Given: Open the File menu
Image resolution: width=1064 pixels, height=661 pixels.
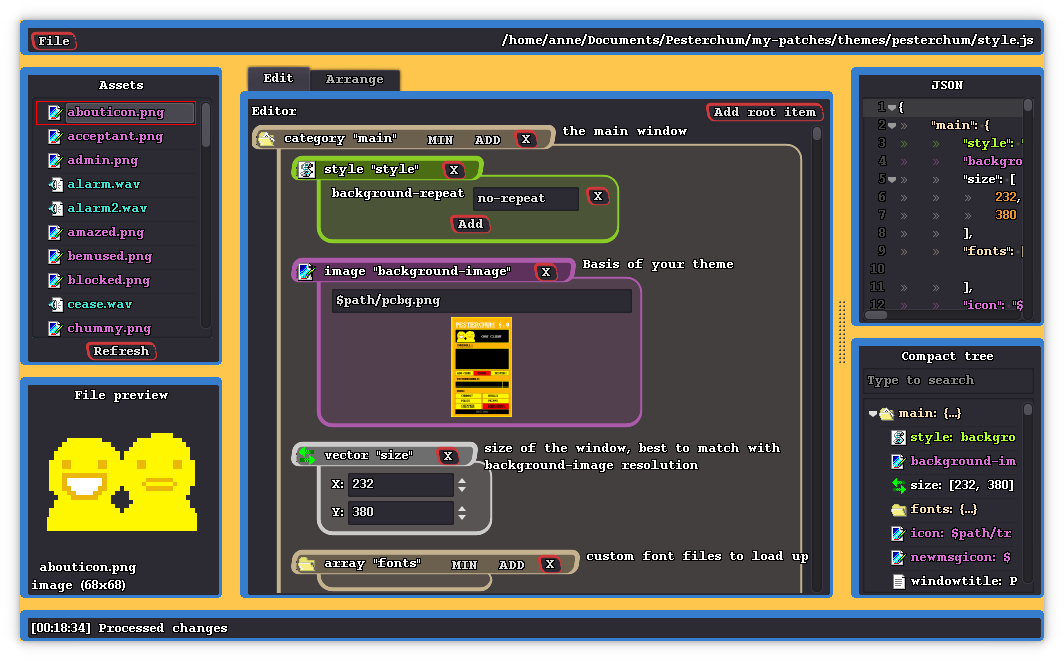Looking at the screenshot, I should 53,41.
